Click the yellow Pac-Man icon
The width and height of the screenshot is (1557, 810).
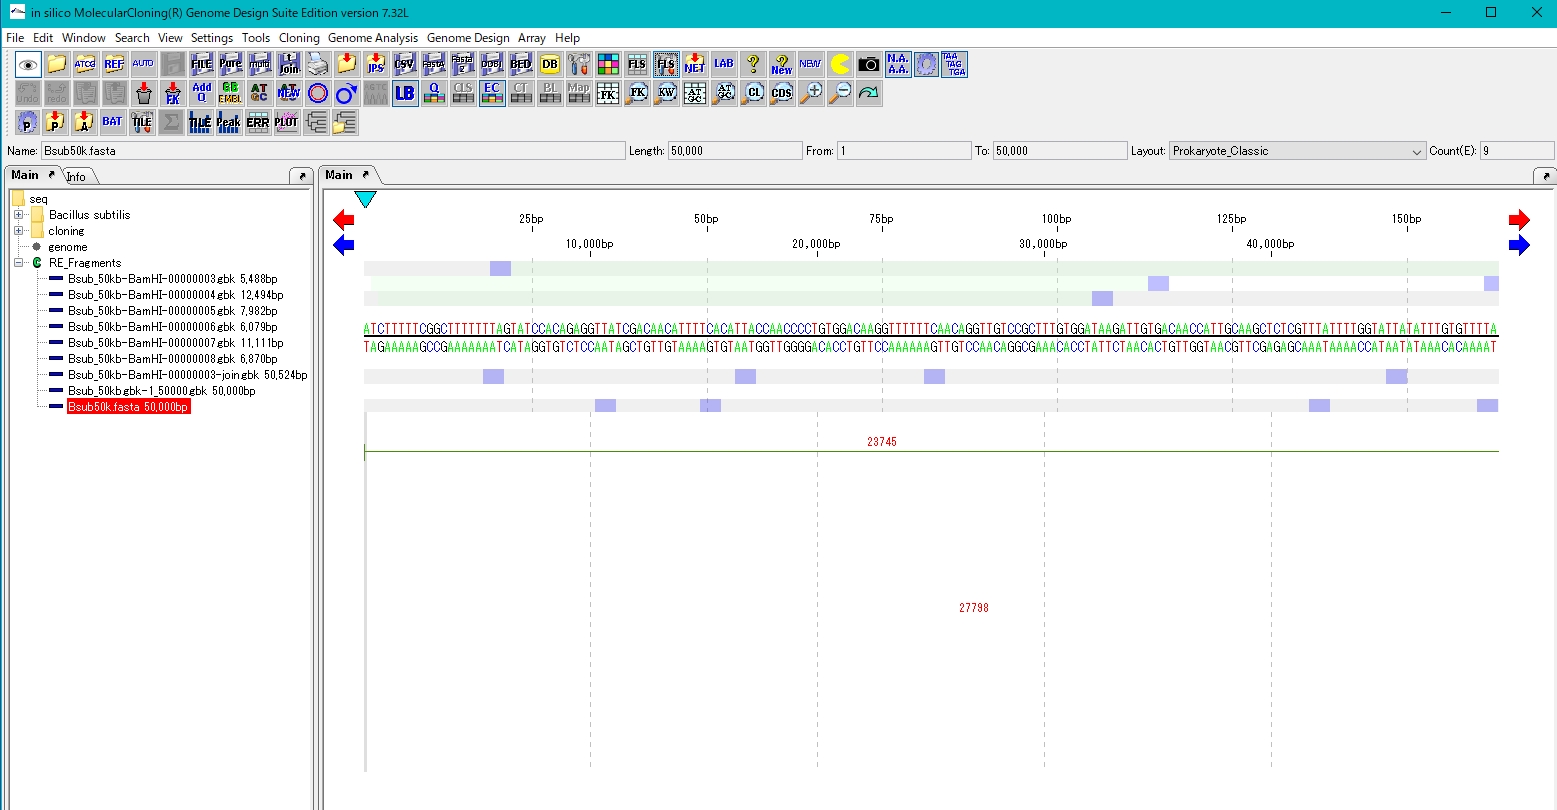(x=839, y=65)
